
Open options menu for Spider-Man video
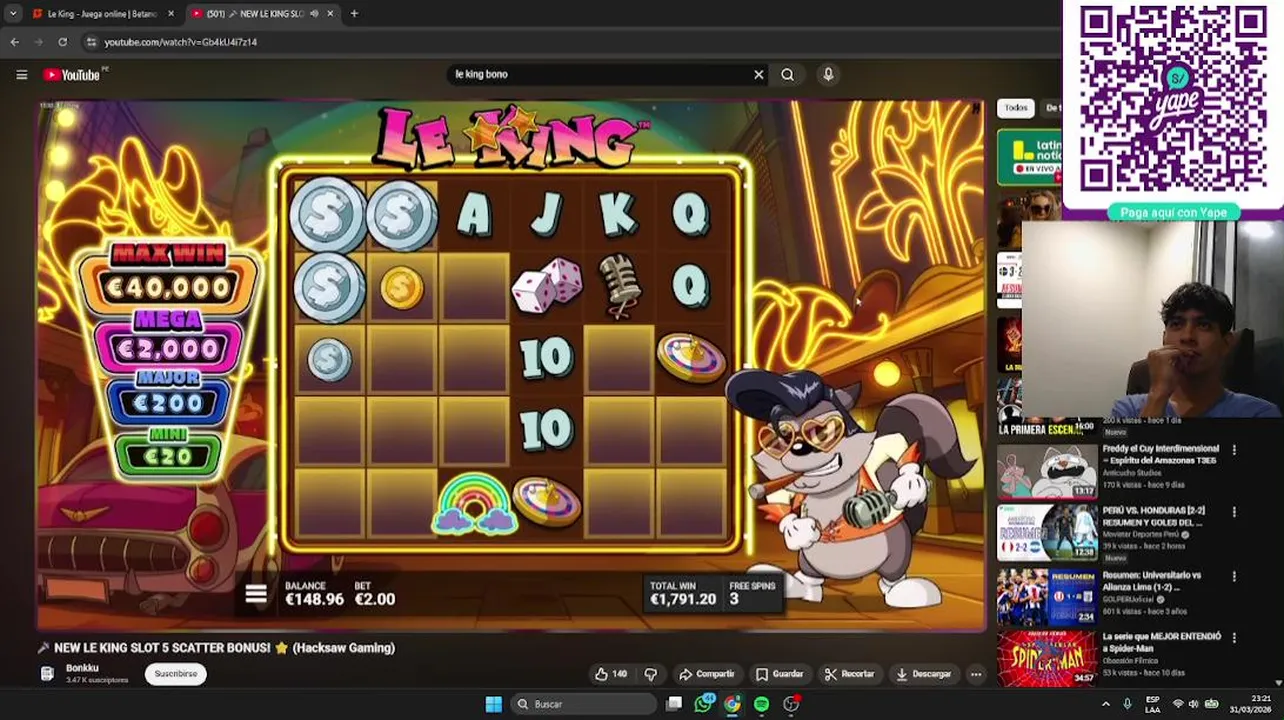1234,637
